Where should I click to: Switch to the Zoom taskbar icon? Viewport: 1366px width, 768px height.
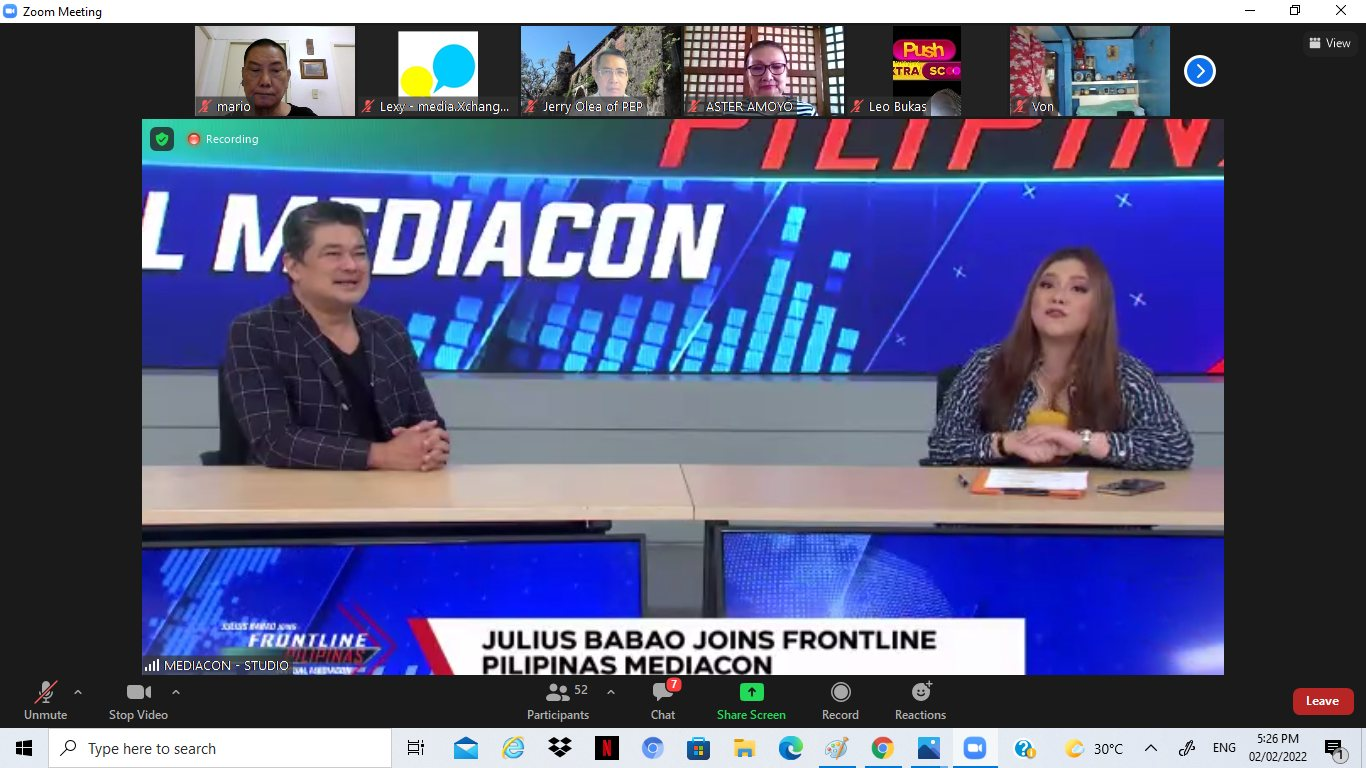pyautogui.click(x=974, y=748)
